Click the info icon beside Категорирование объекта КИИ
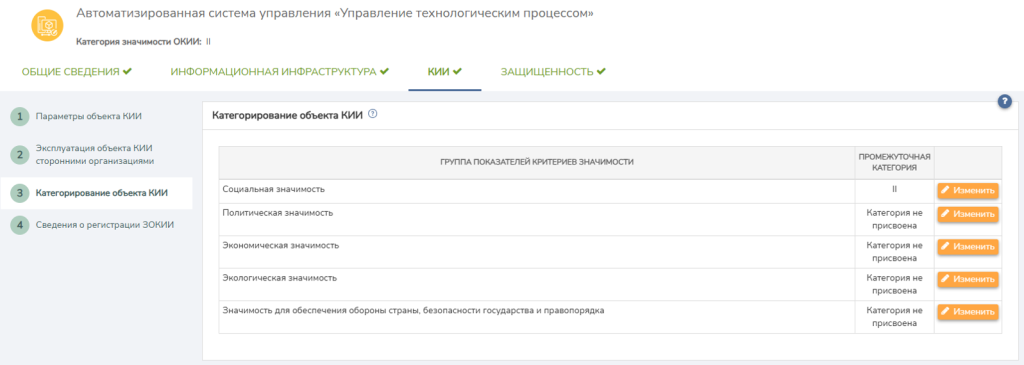 coord(373,114)
